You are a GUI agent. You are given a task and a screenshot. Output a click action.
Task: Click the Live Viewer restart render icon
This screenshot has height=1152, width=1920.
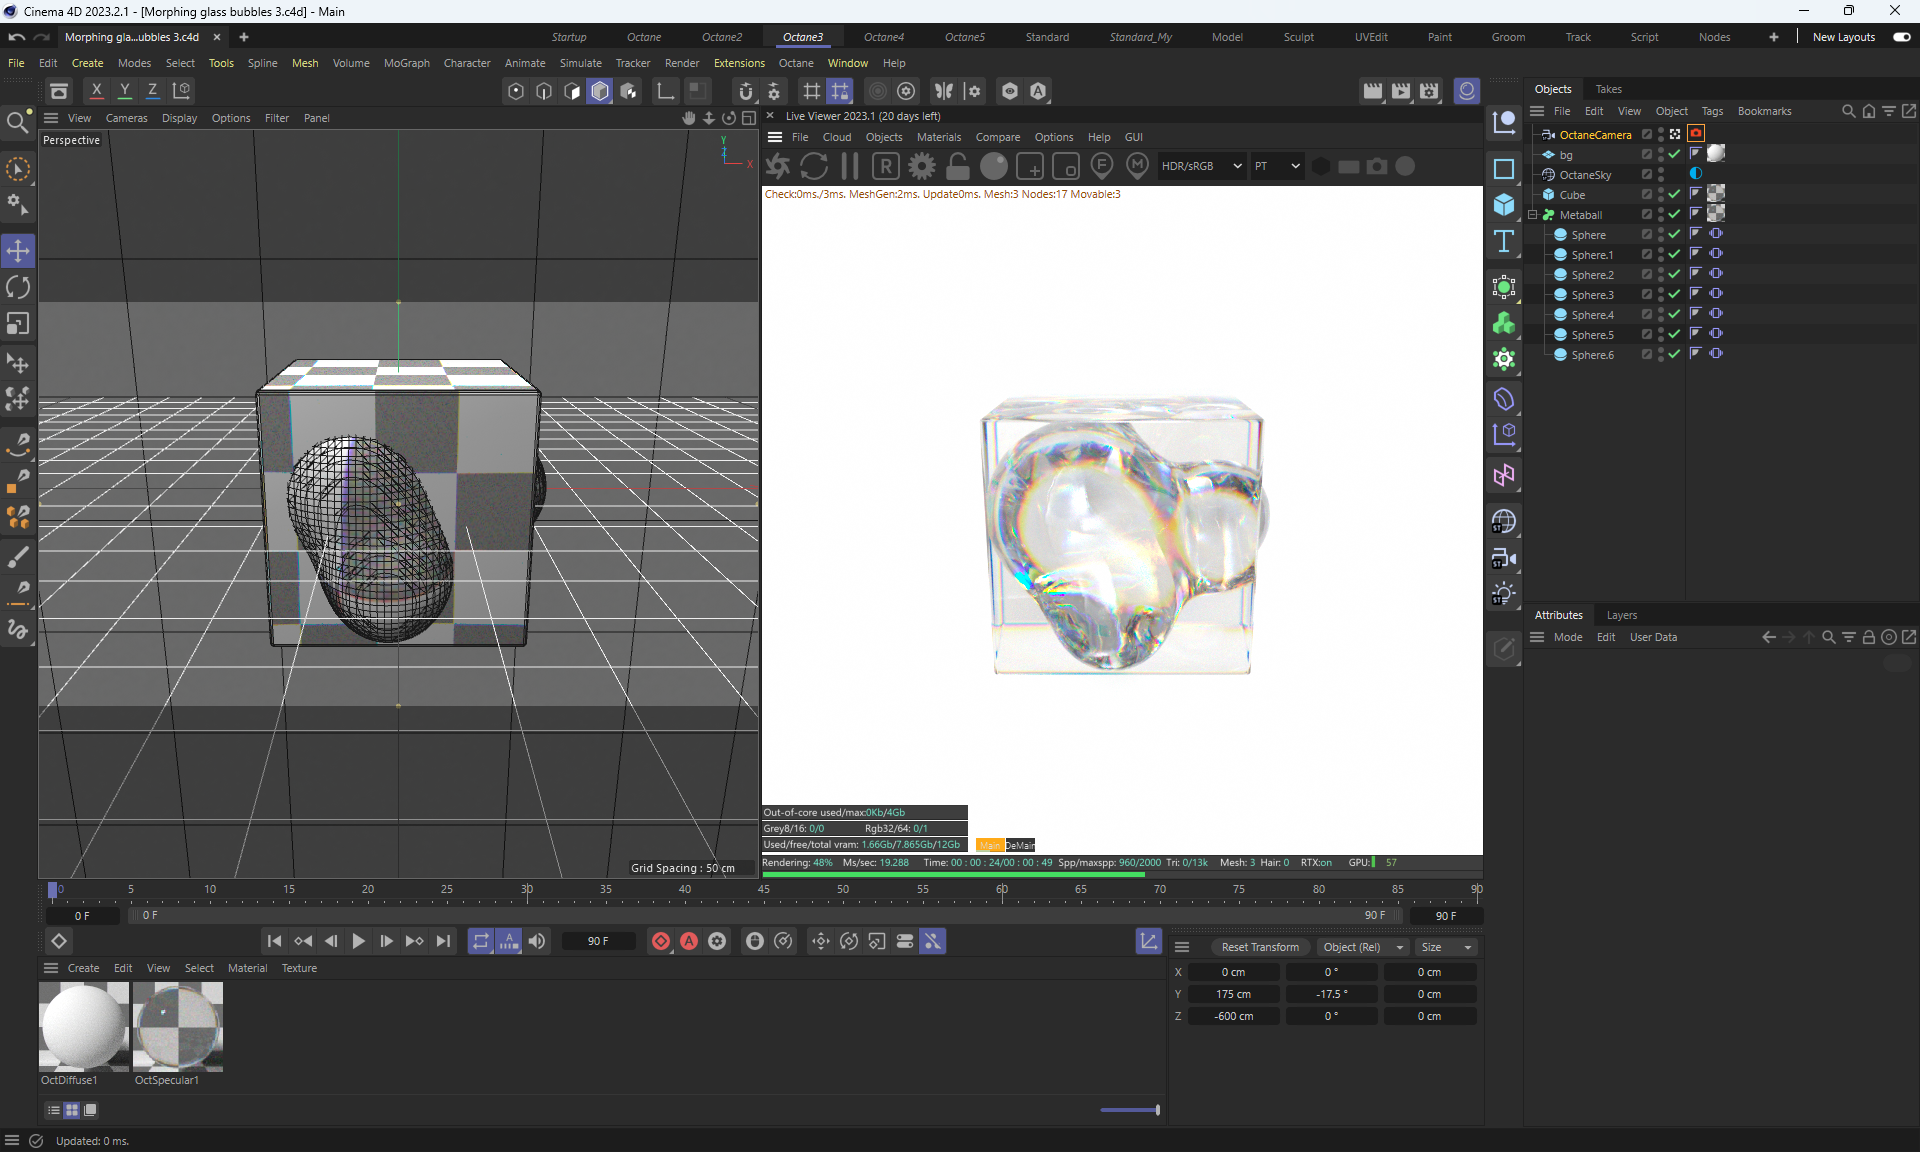click(814, 167)
